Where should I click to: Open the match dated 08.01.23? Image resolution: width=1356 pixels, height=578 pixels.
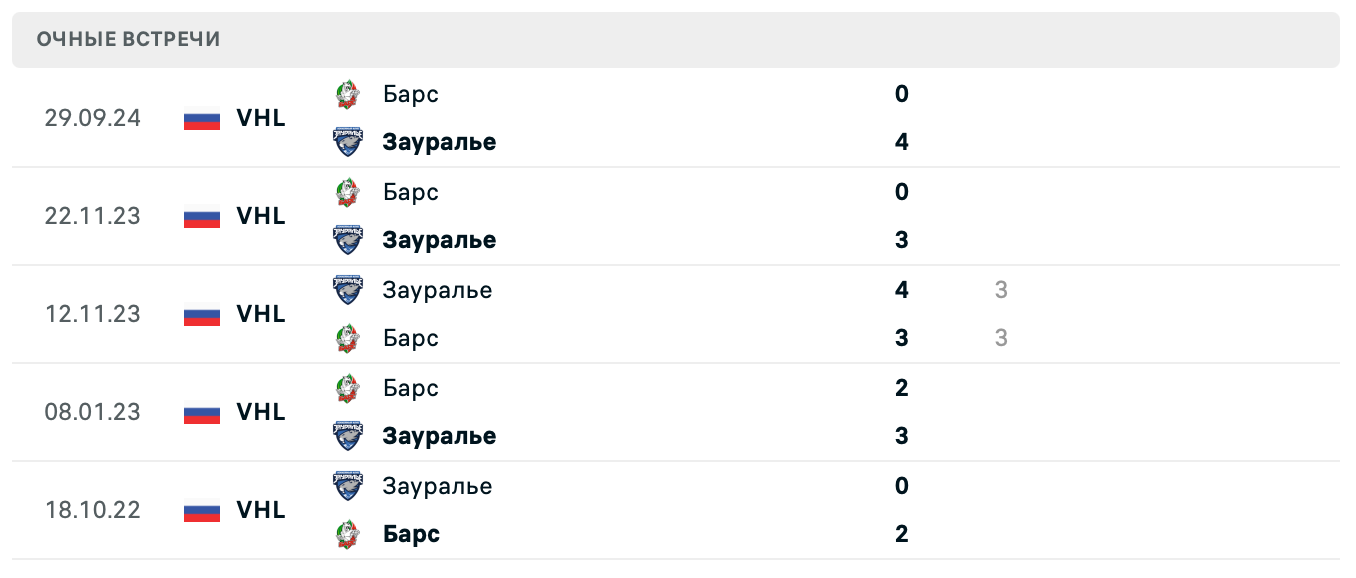click(93, 412)
